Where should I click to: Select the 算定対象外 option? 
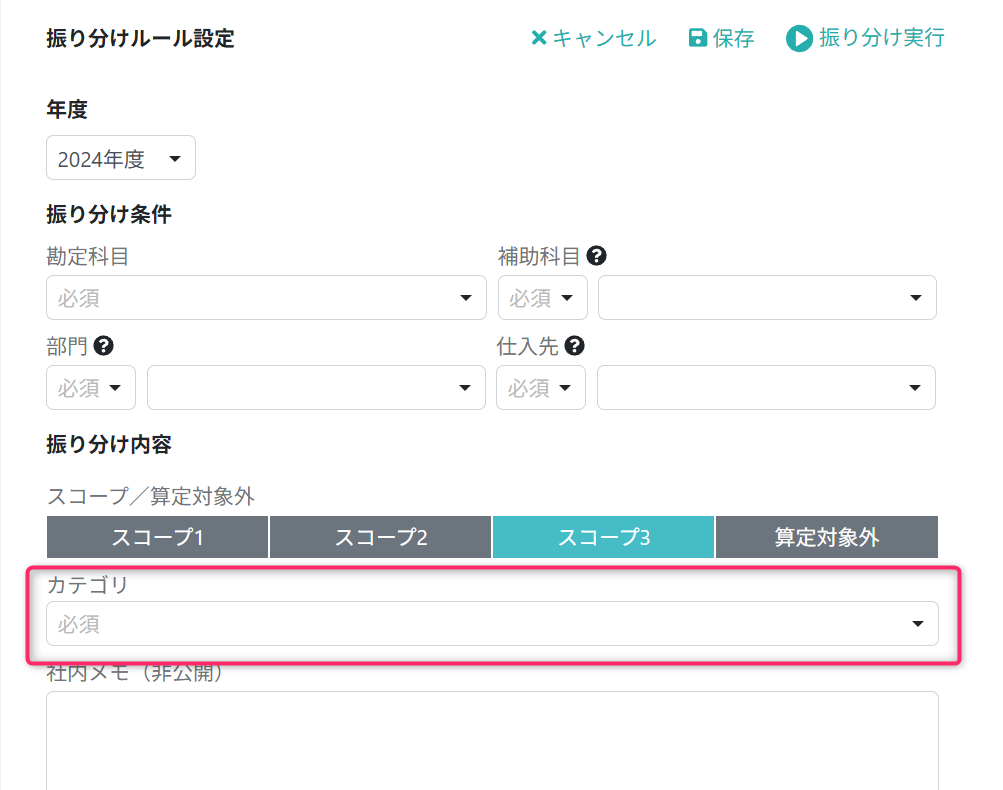(x=827, y=537)
